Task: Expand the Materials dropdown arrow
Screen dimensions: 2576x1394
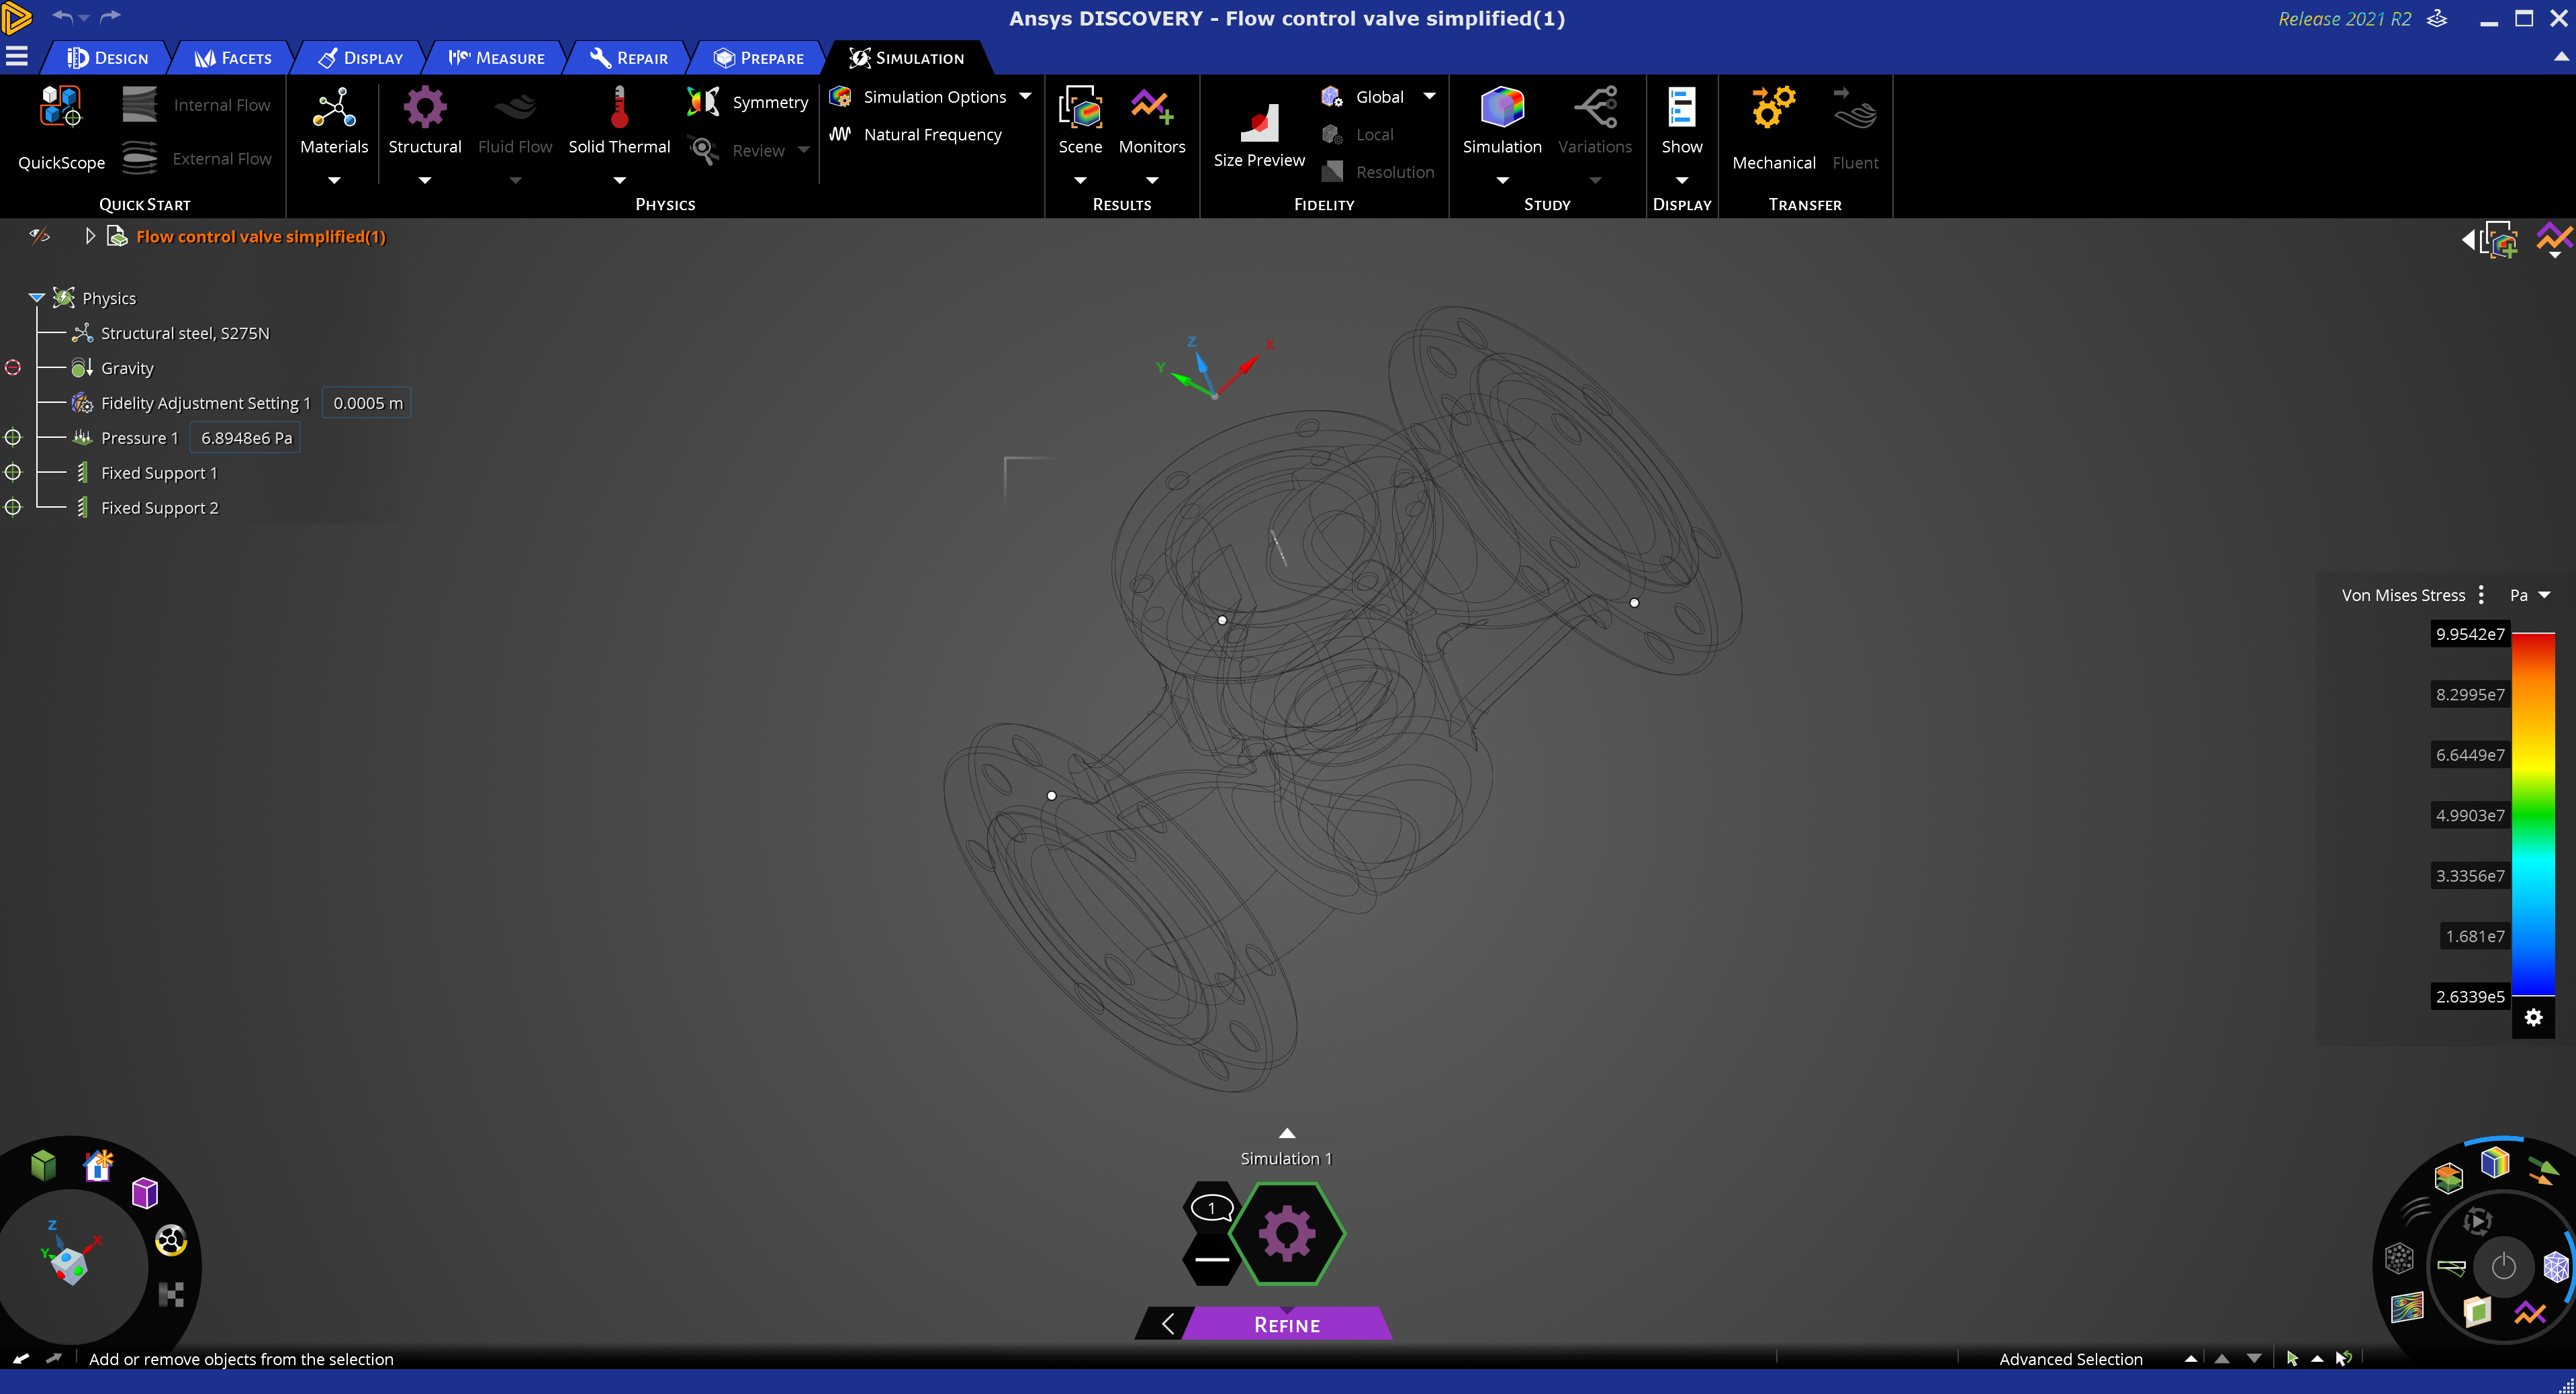Action: click(334, 180)
